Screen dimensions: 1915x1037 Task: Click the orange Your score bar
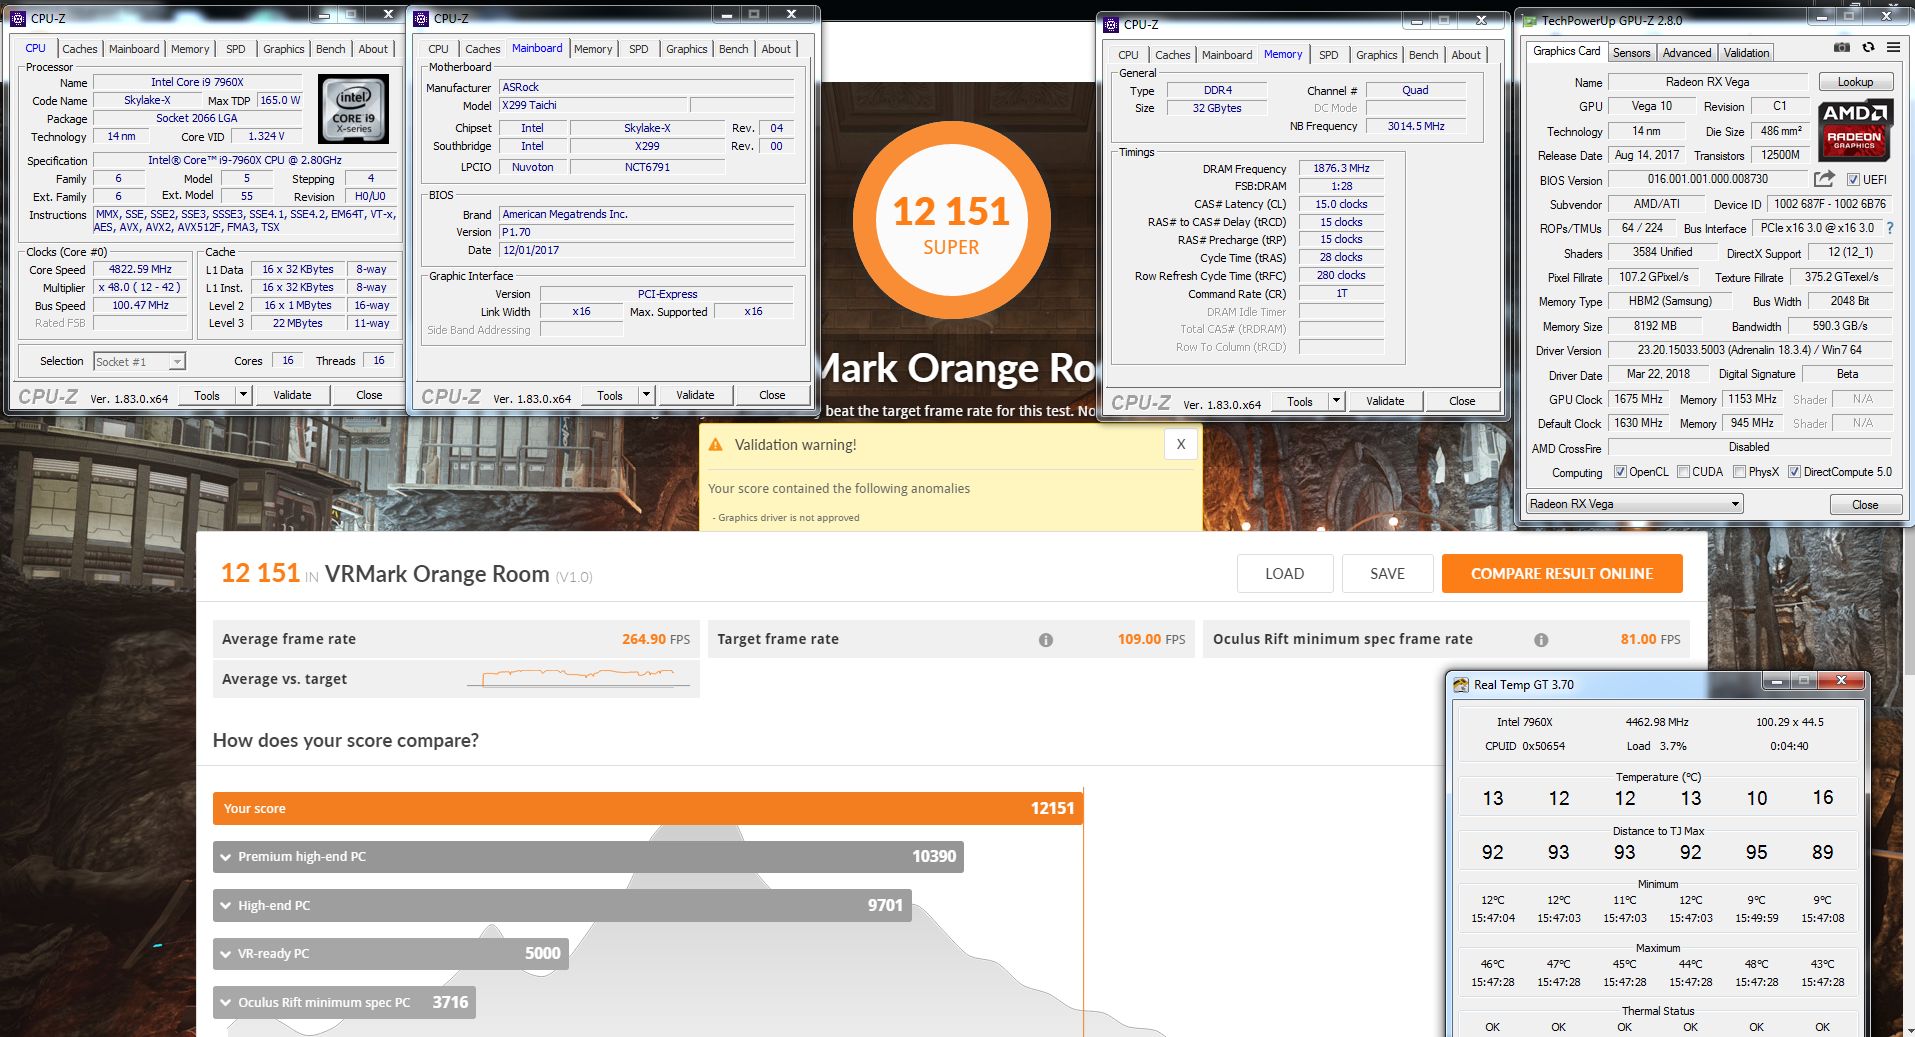pos(647,809)
